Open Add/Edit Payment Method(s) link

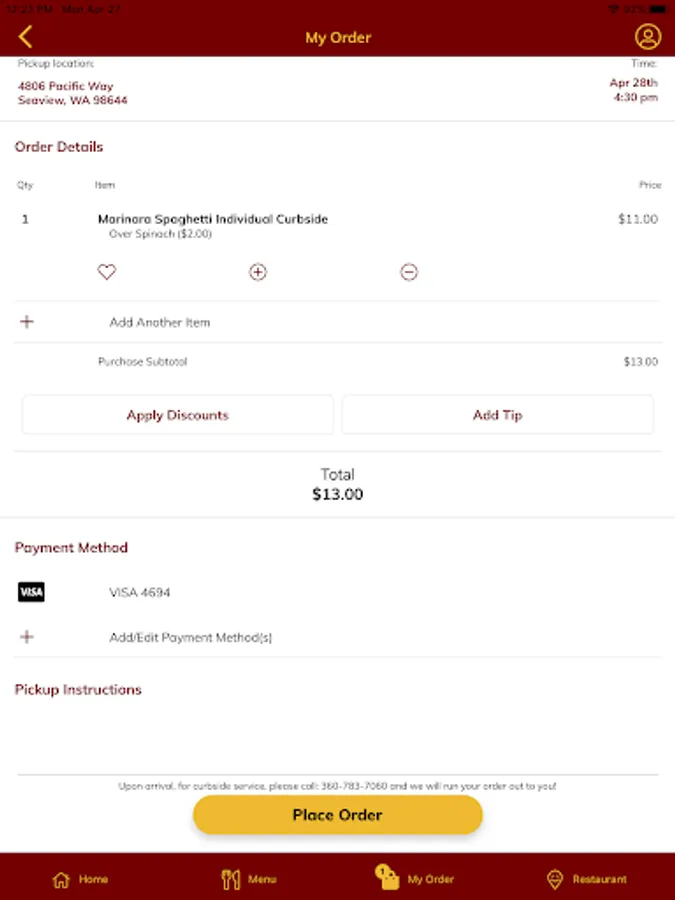click(x=190, y=637)
